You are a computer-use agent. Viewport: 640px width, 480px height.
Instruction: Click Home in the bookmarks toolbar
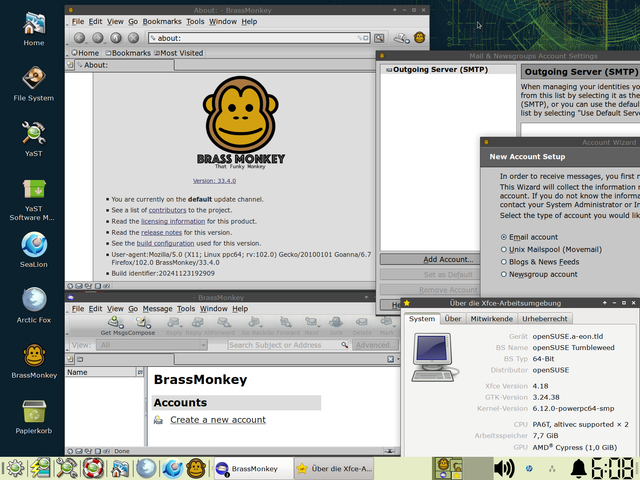[85, 53]
